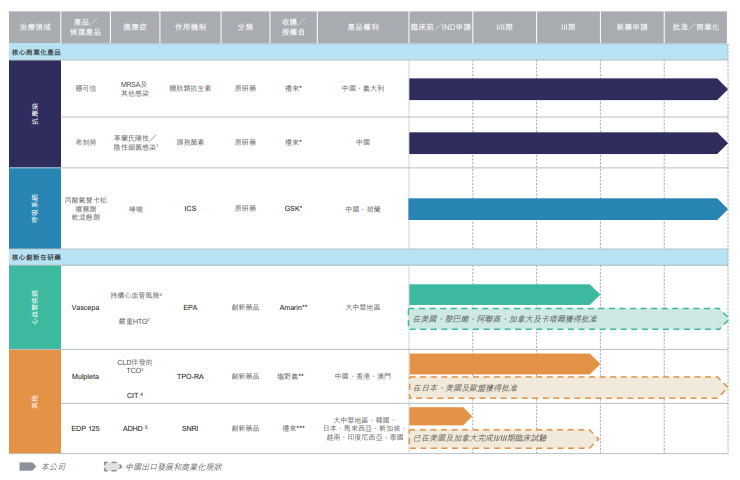Select the III期 phase column header
The image size is (740, 480).
(x=567, y=27)
